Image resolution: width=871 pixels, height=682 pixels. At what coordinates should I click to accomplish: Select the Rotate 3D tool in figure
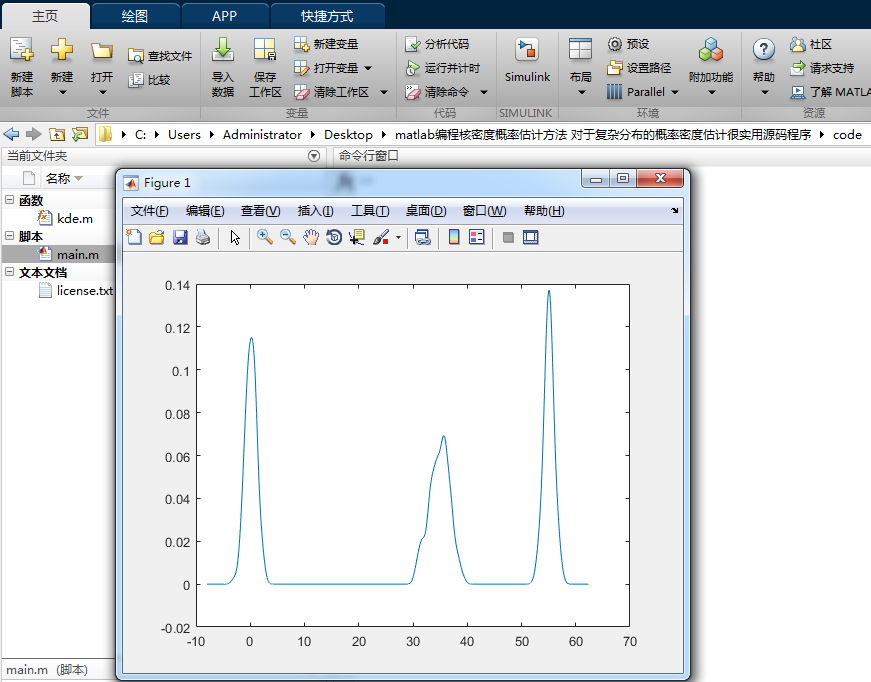334,238
